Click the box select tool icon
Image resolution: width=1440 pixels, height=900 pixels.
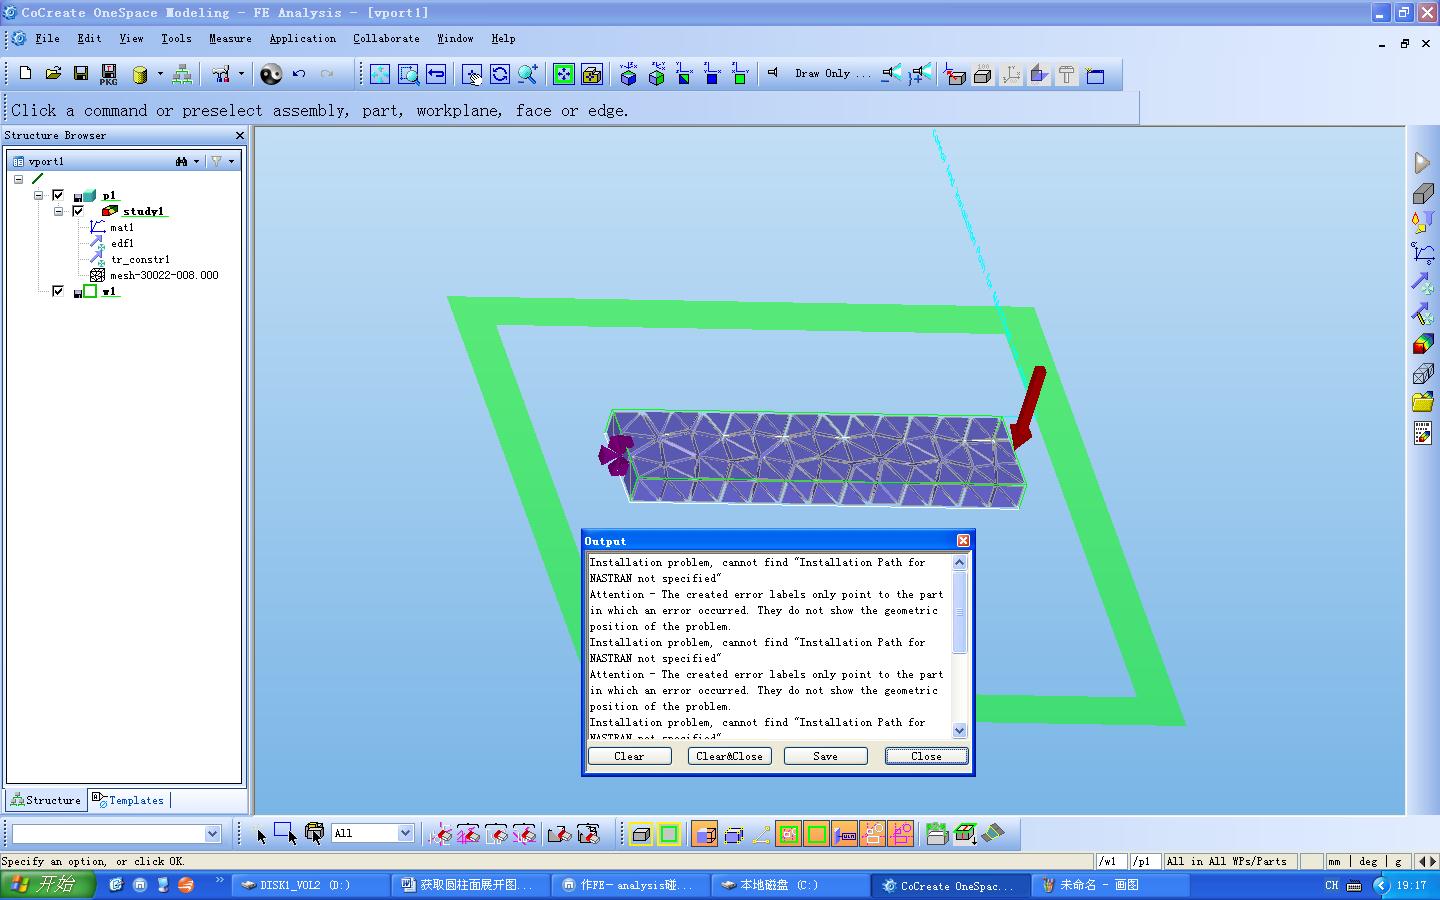286,833
